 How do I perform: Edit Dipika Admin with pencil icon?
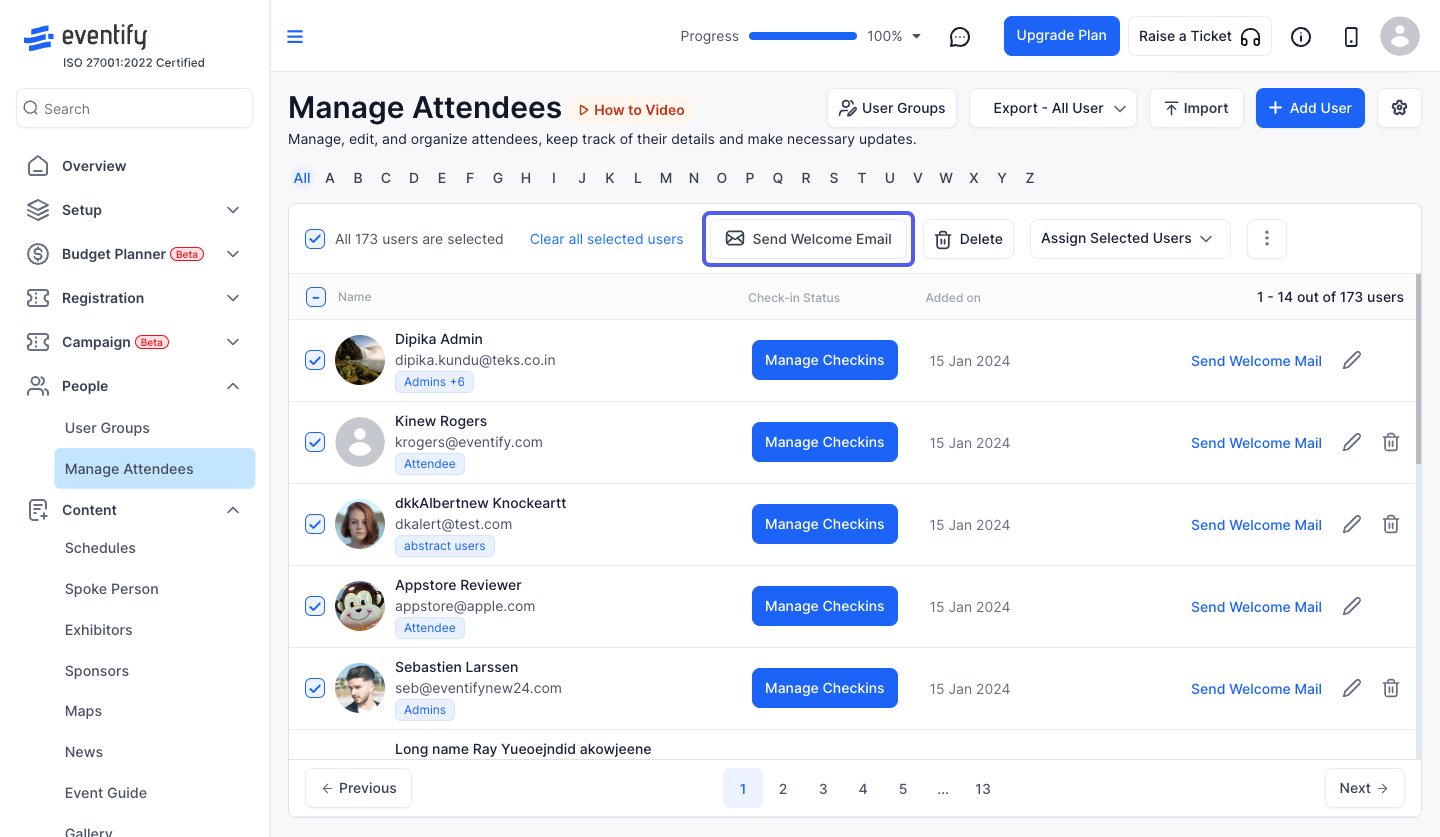[1352, 360]
